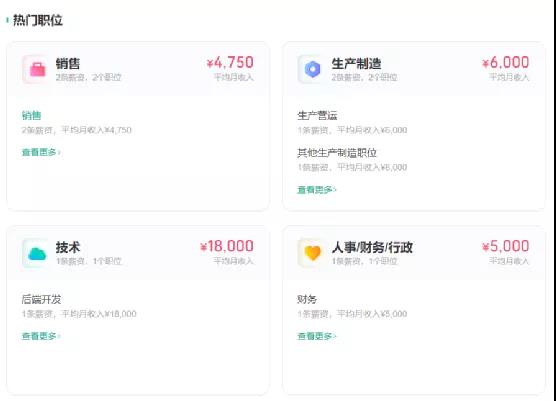
Task: Click the 销售 category title
Action: point(68,64)
